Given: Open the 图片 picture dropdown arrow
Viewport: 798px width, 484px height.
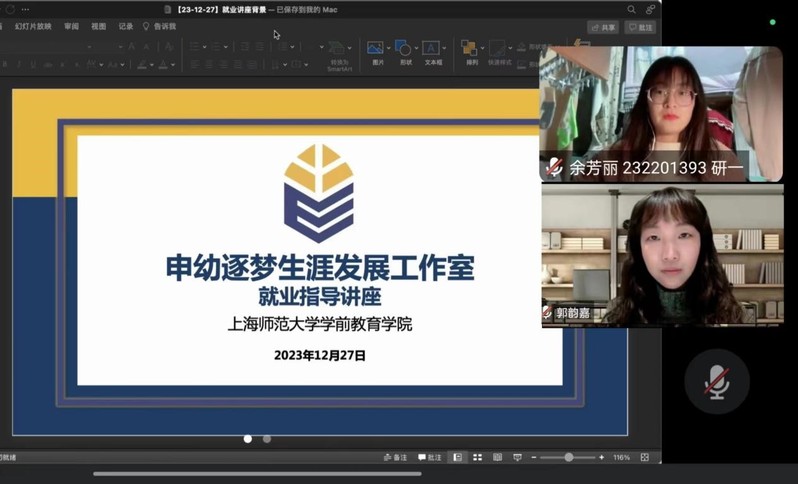Looking at the screenshot, I should pos(388,48).
